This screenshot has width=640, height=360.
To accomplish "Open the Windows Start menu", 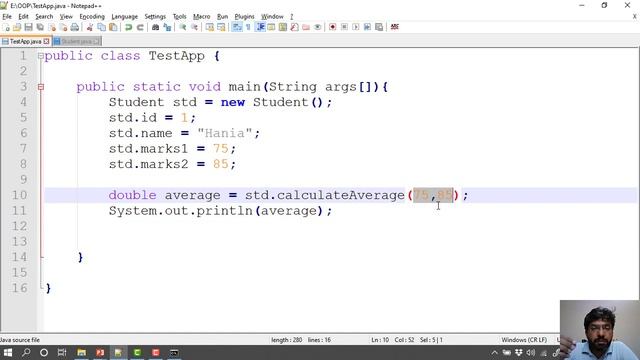I will (x=8, y=353).
